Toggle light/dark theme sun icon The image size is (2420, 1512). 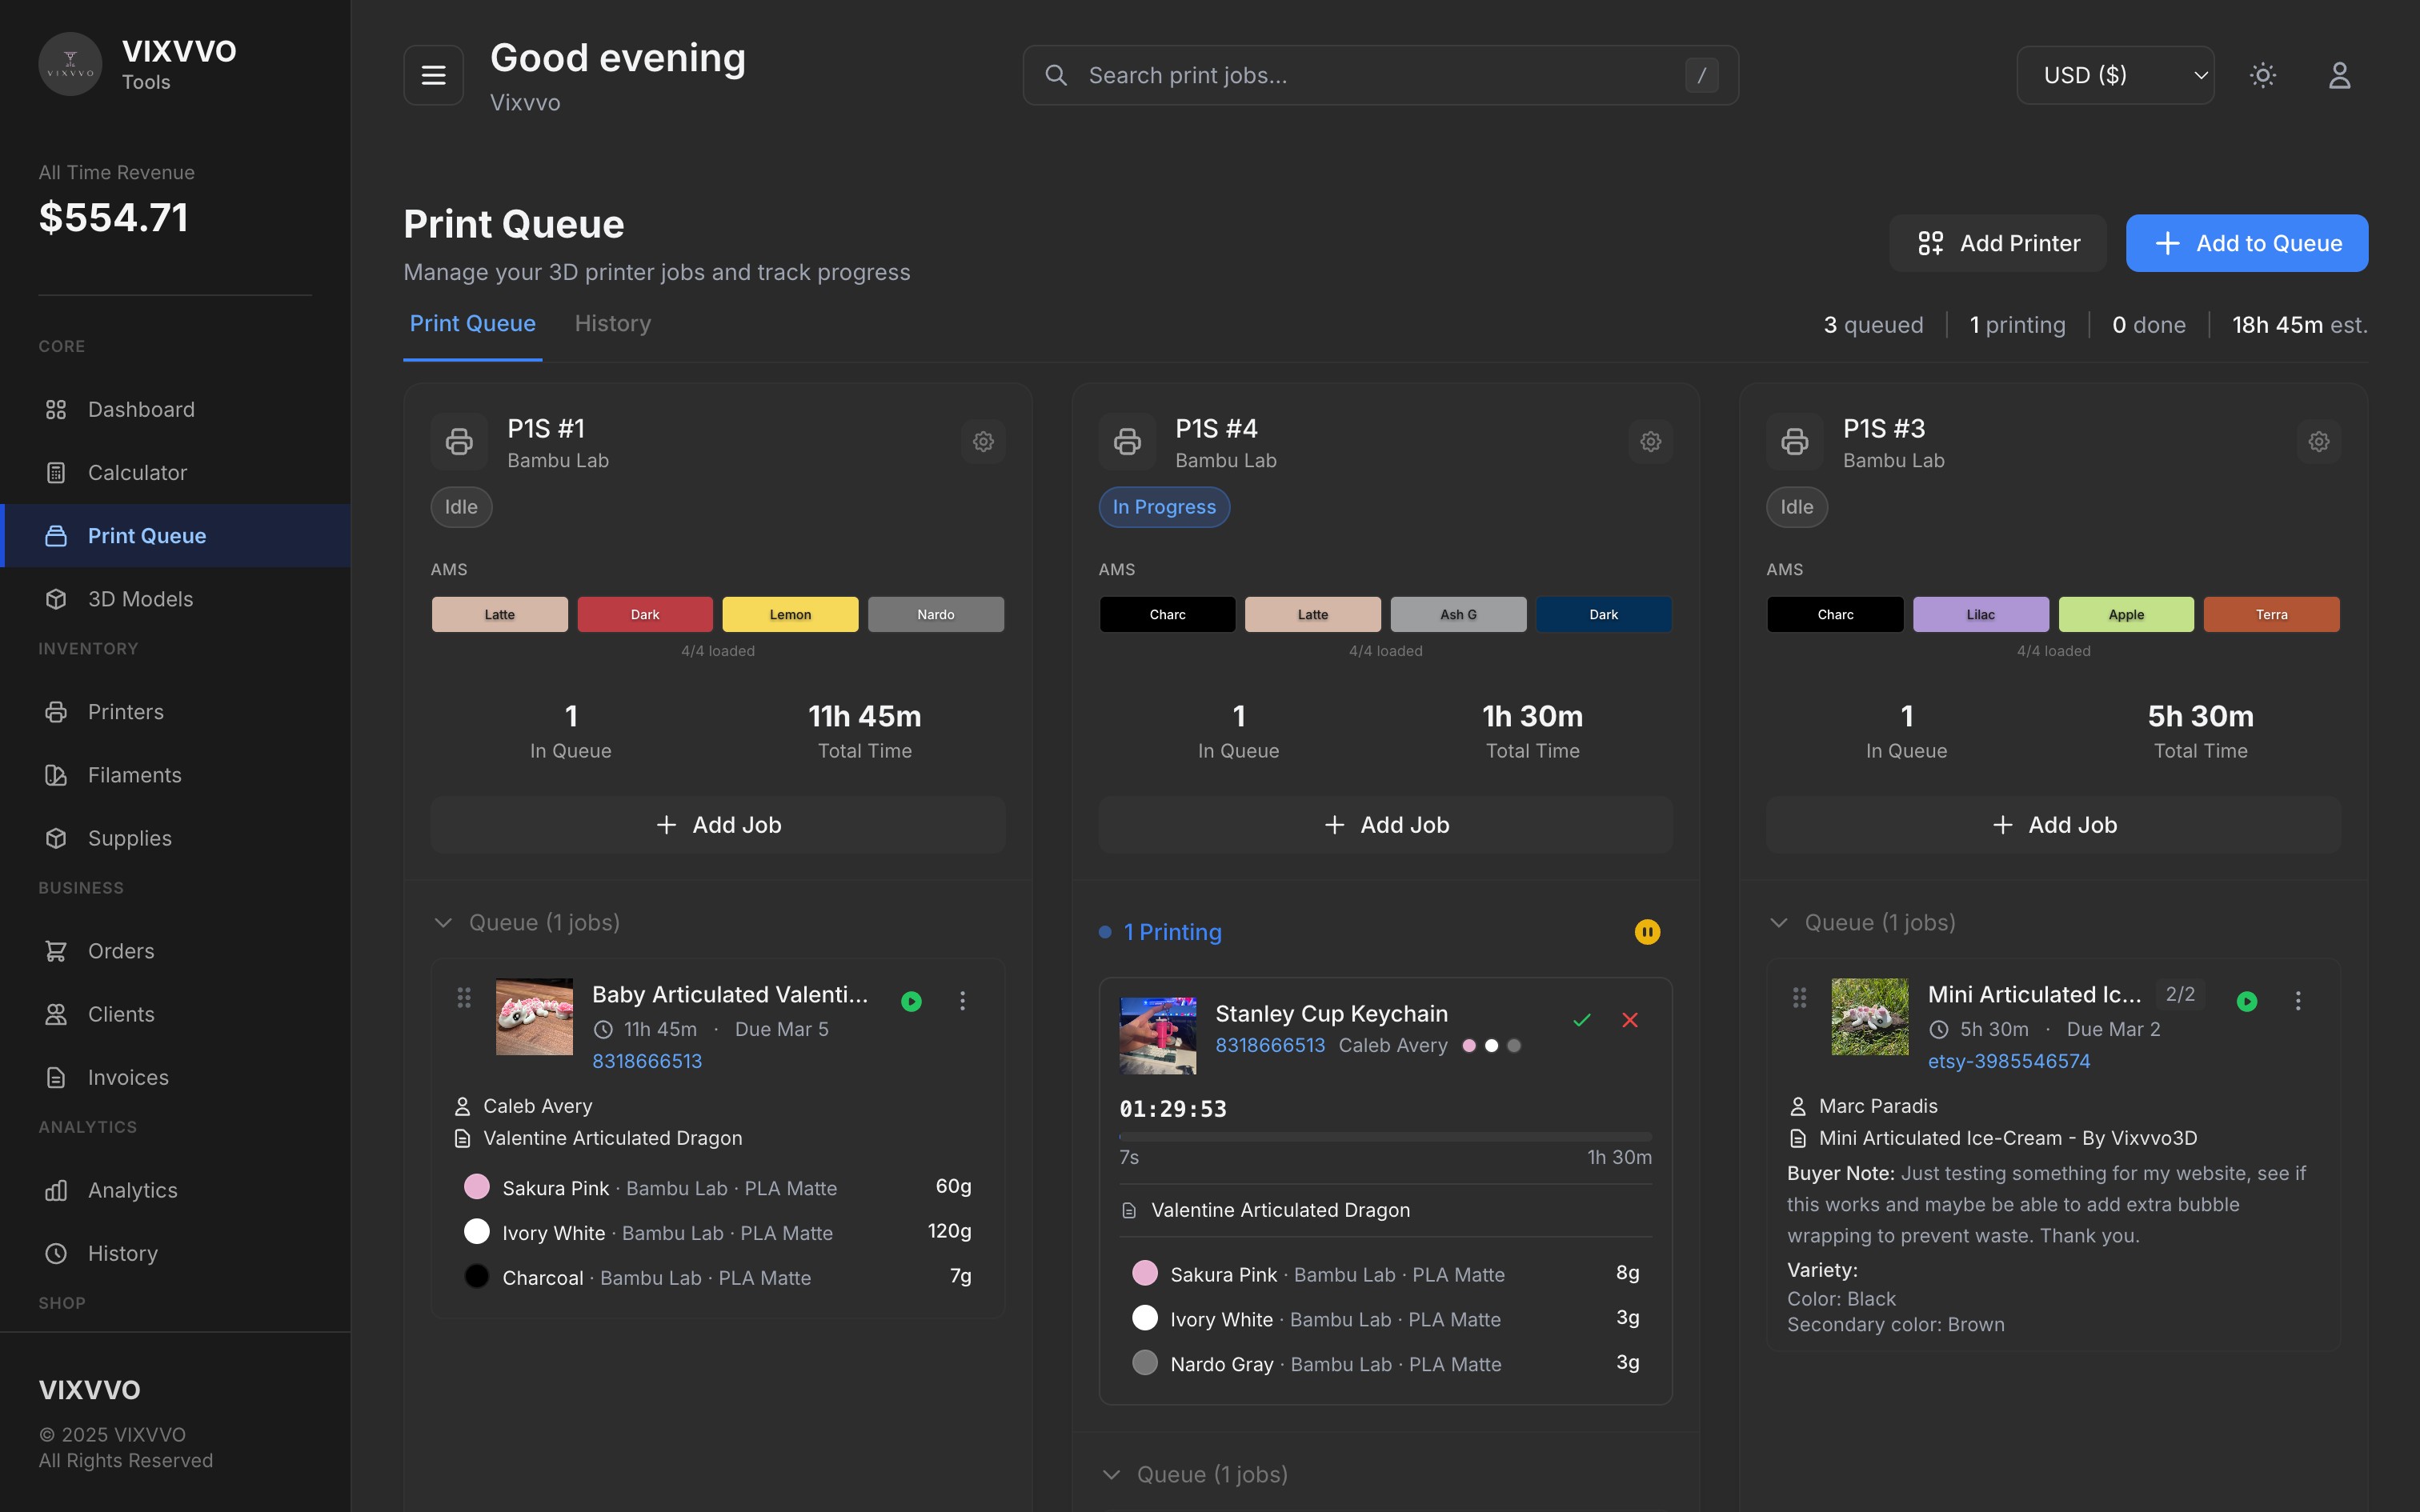click(2262, 75)
